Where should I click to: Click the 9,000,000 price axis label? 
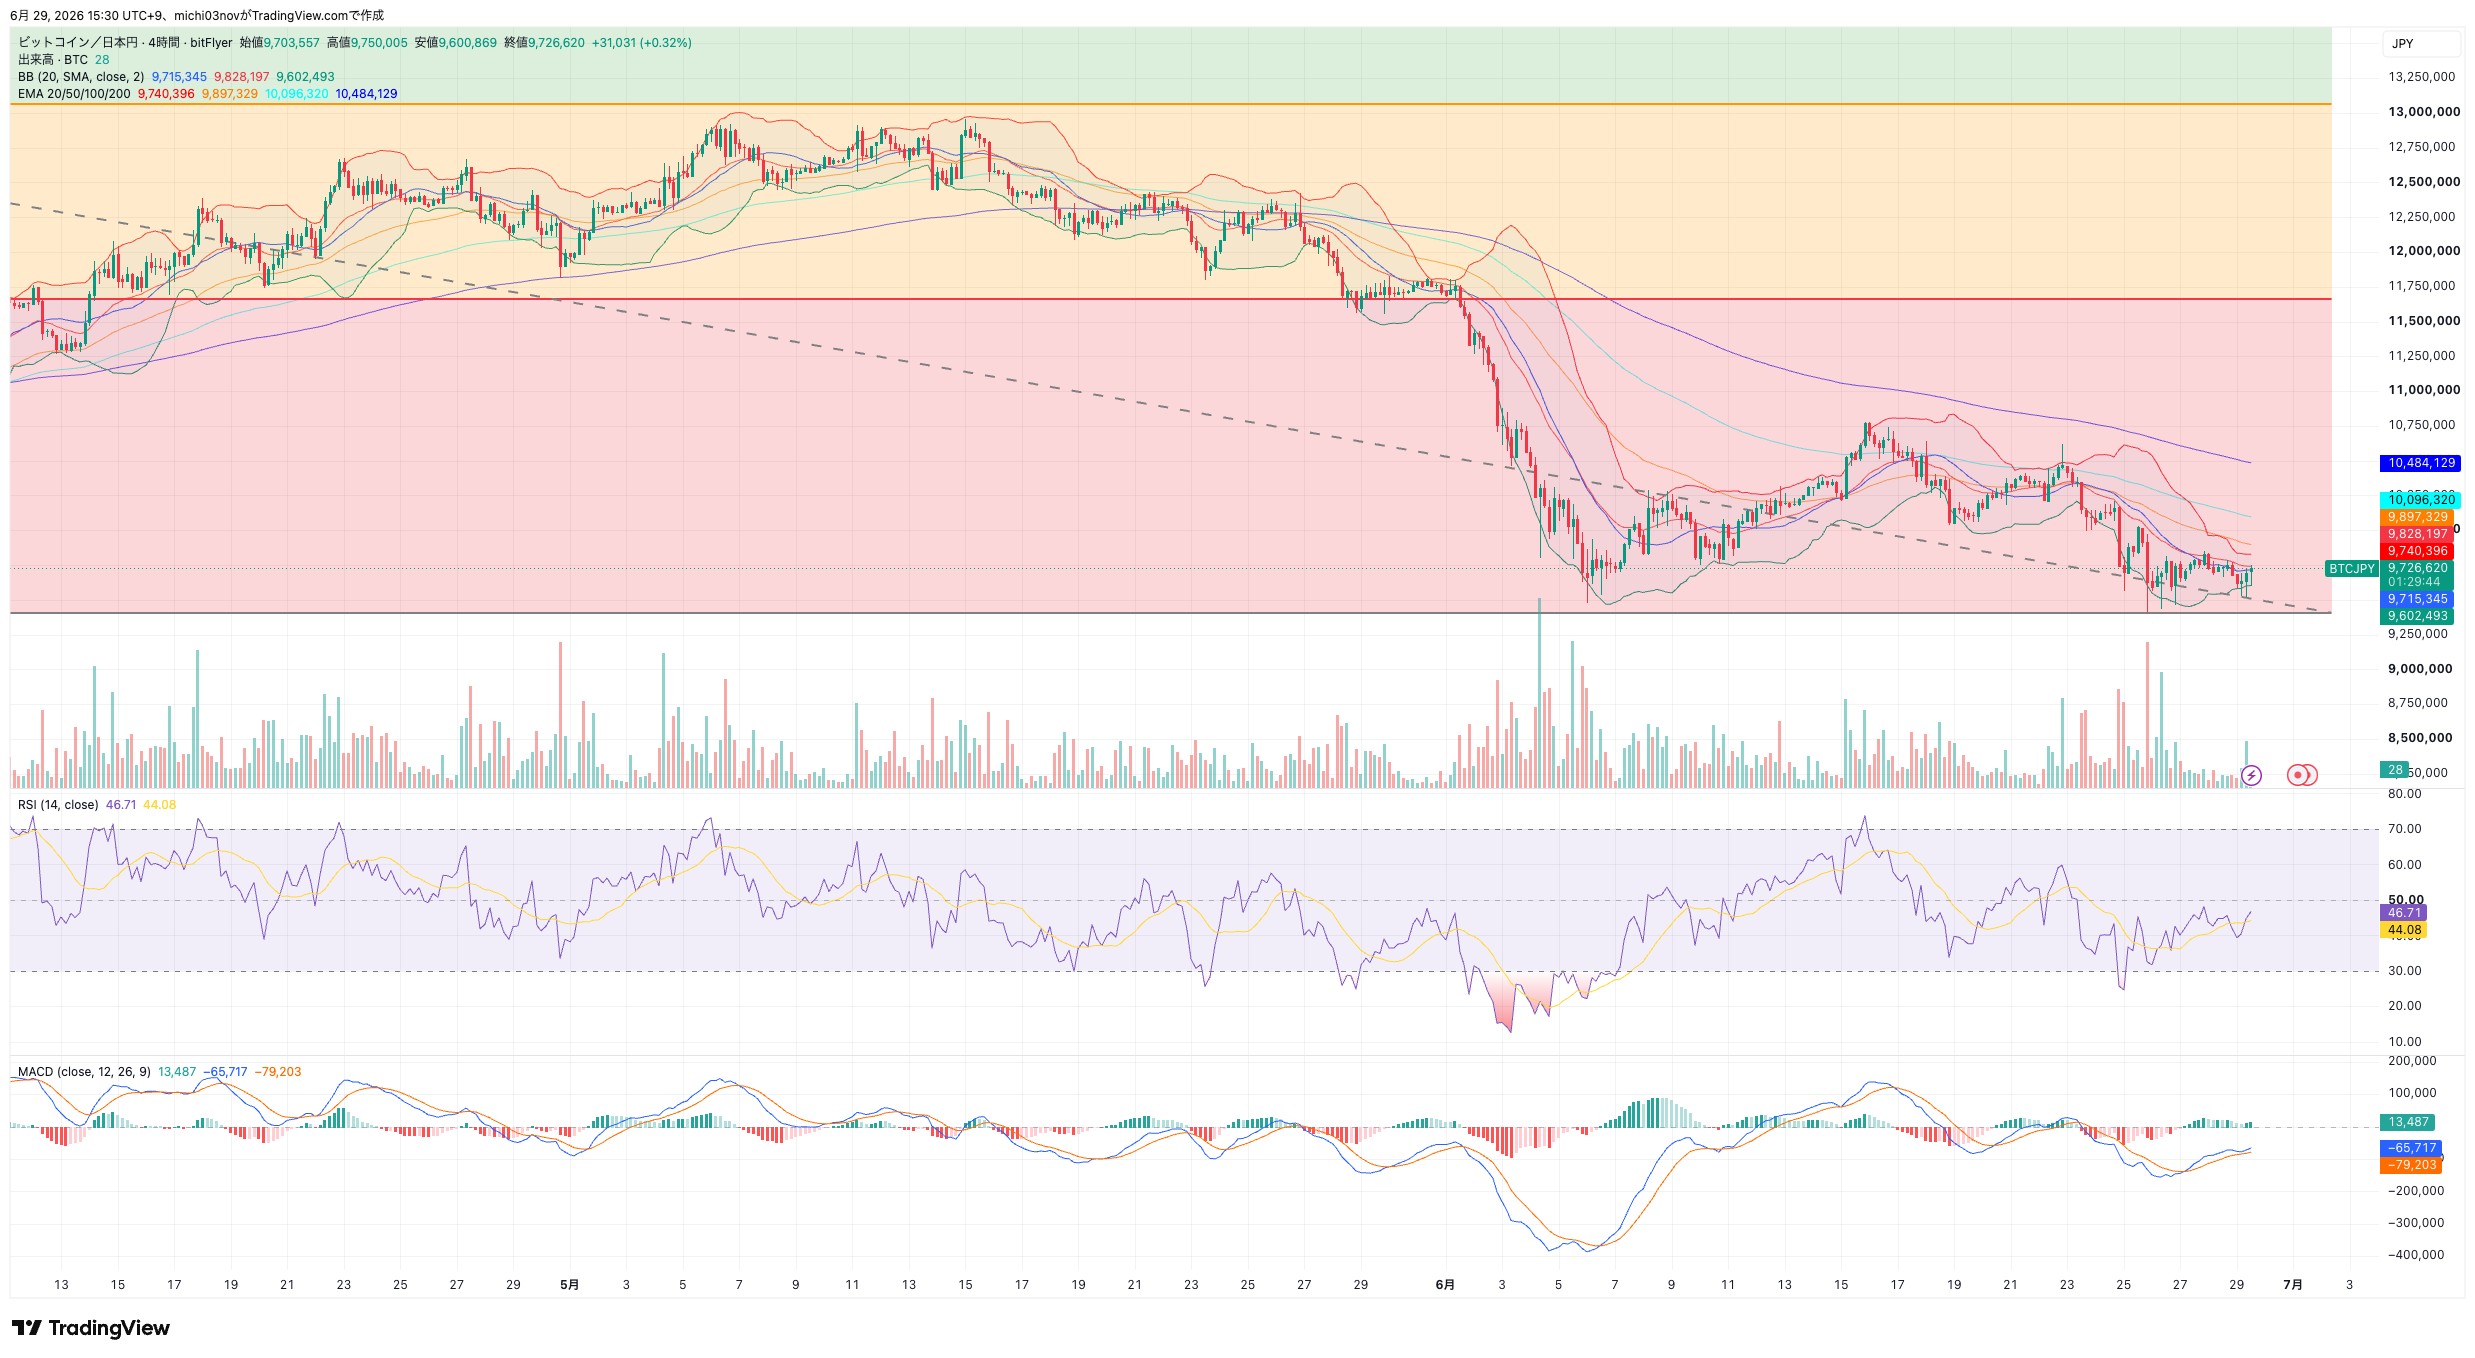point(2420,669)
